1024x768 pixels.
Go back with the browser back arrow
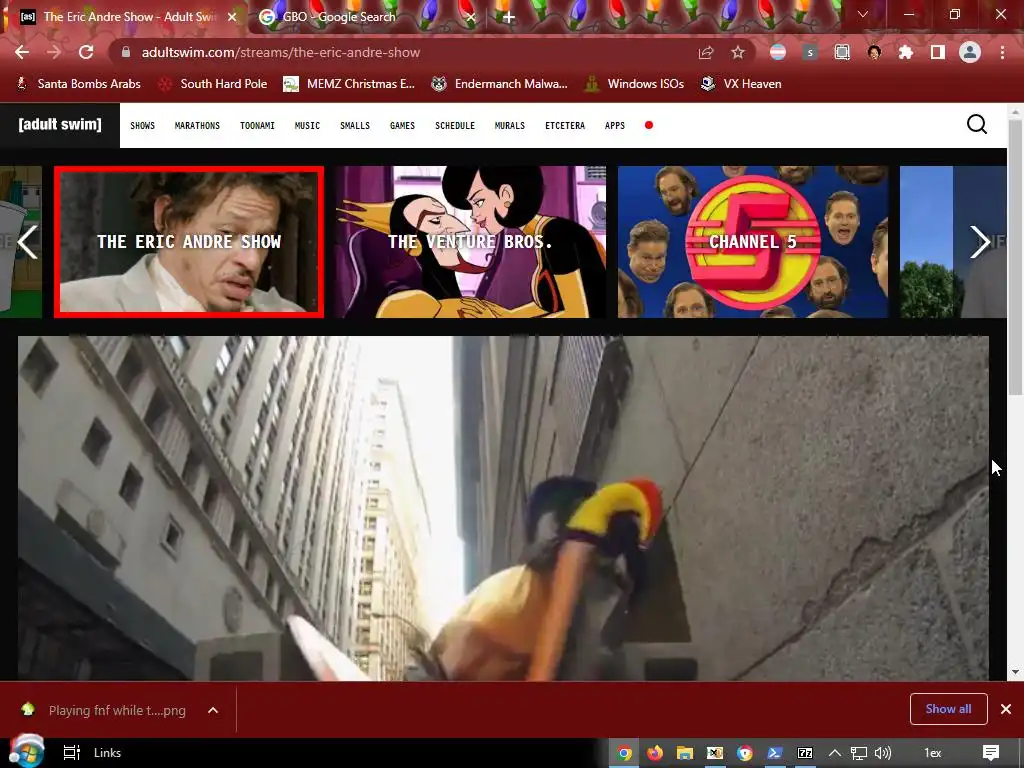click(x=22, y=52)
